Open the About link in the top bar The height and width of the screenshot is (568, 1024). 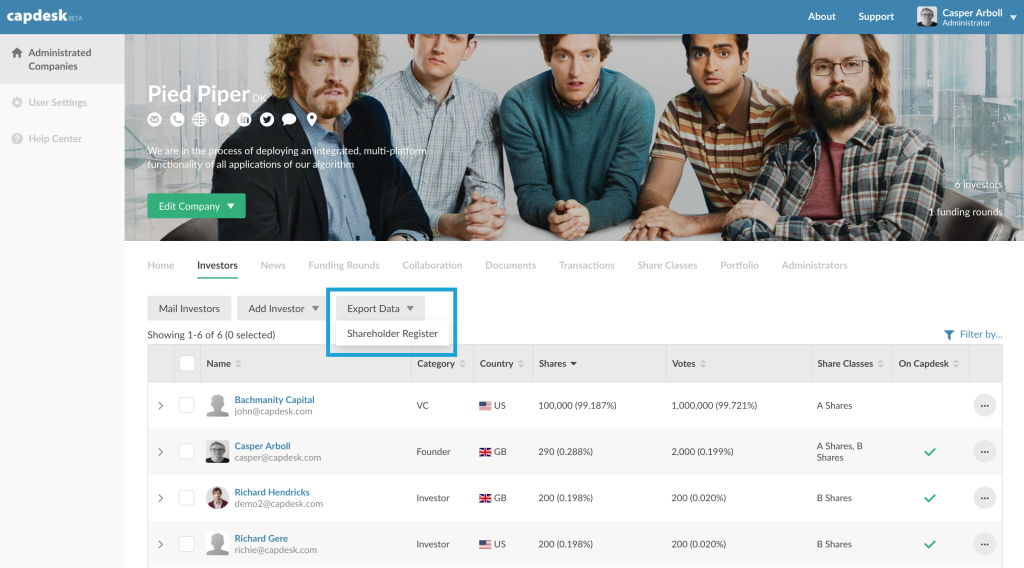coord(822,16)
